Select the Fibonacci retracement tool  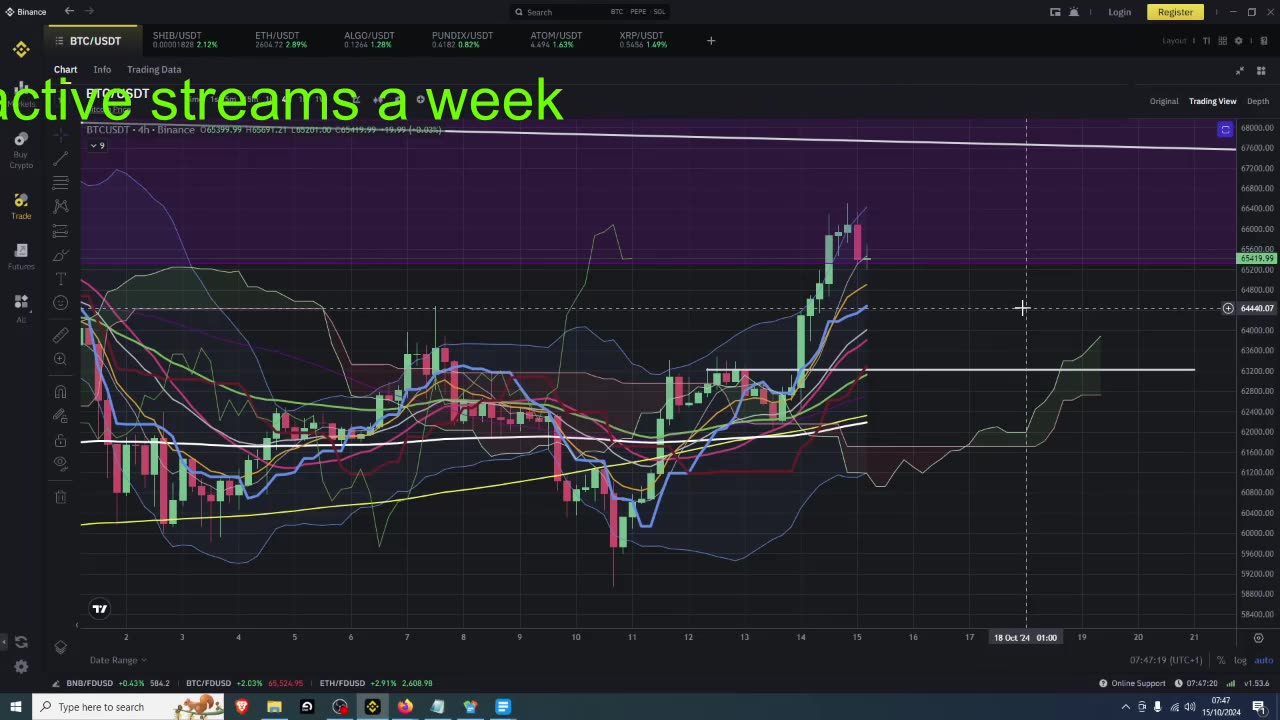(x=60, y=183)
